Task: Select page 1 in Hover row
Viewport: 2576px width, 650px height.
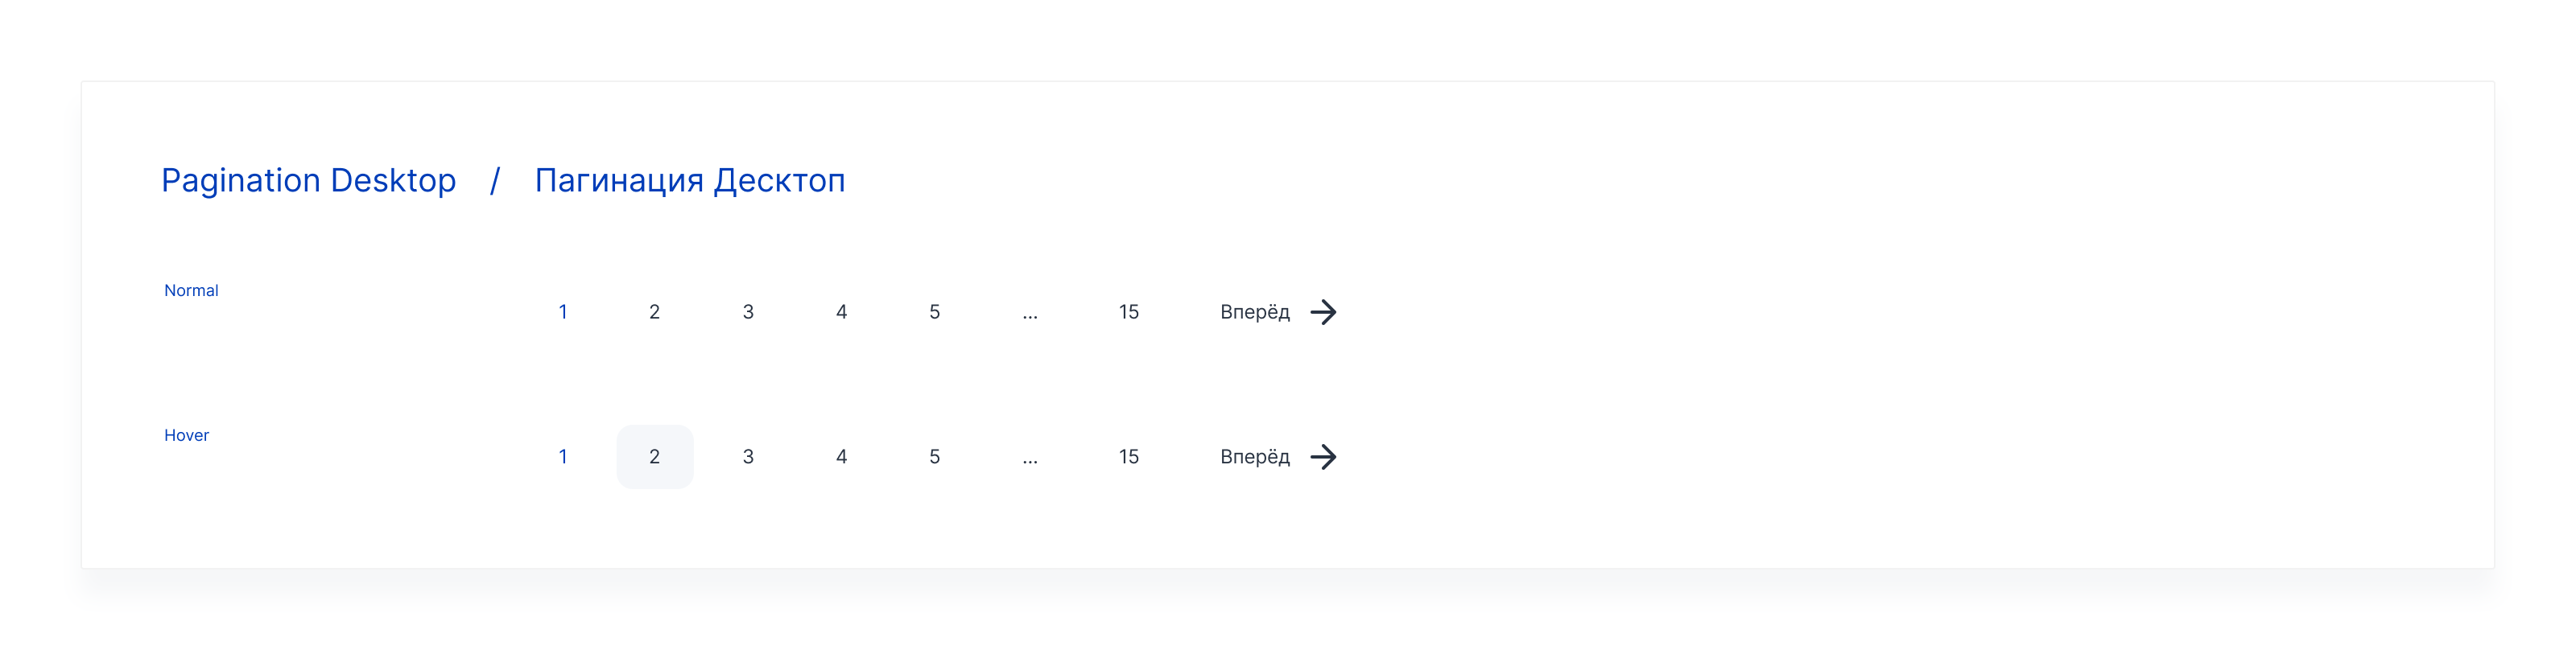Action: tap(563, 457)
